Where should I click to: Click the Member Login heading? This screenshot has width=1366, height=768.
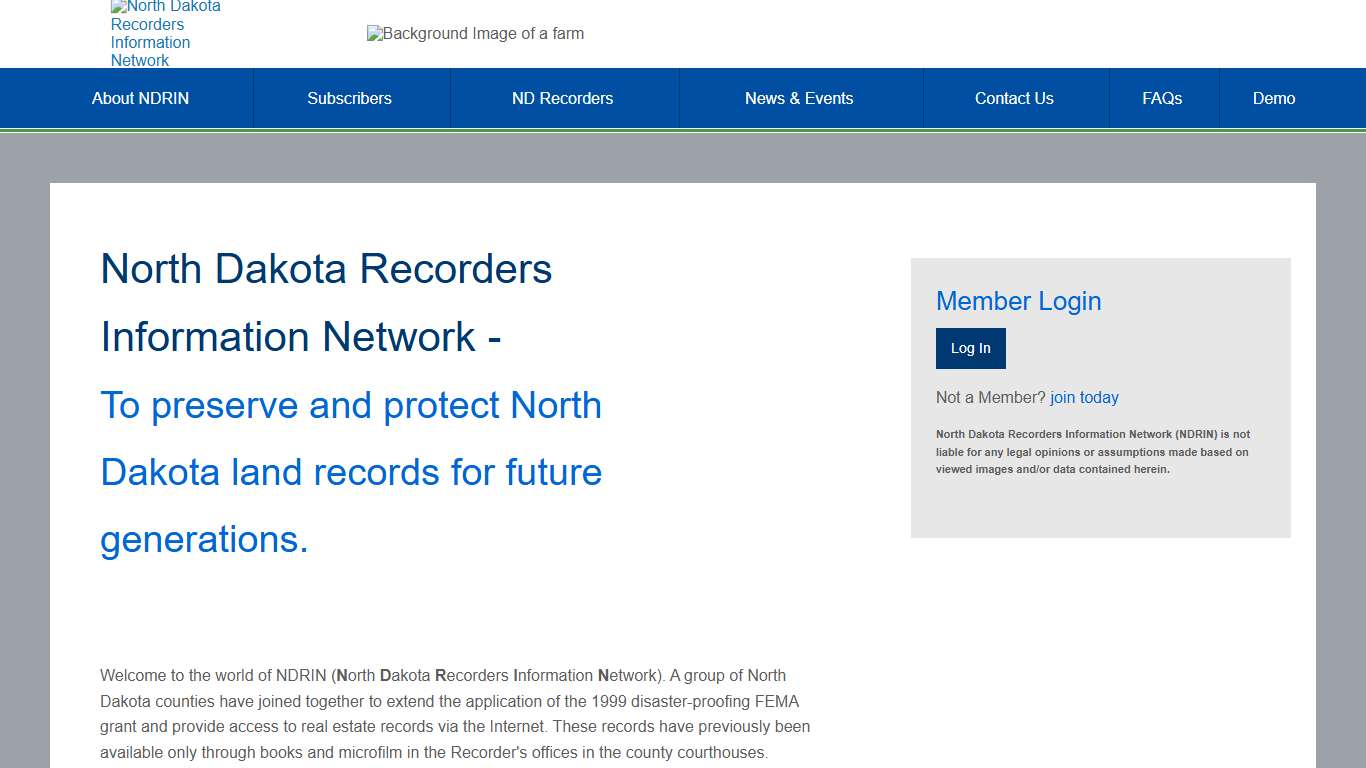pyautogui.click(x=1018, y=301)
